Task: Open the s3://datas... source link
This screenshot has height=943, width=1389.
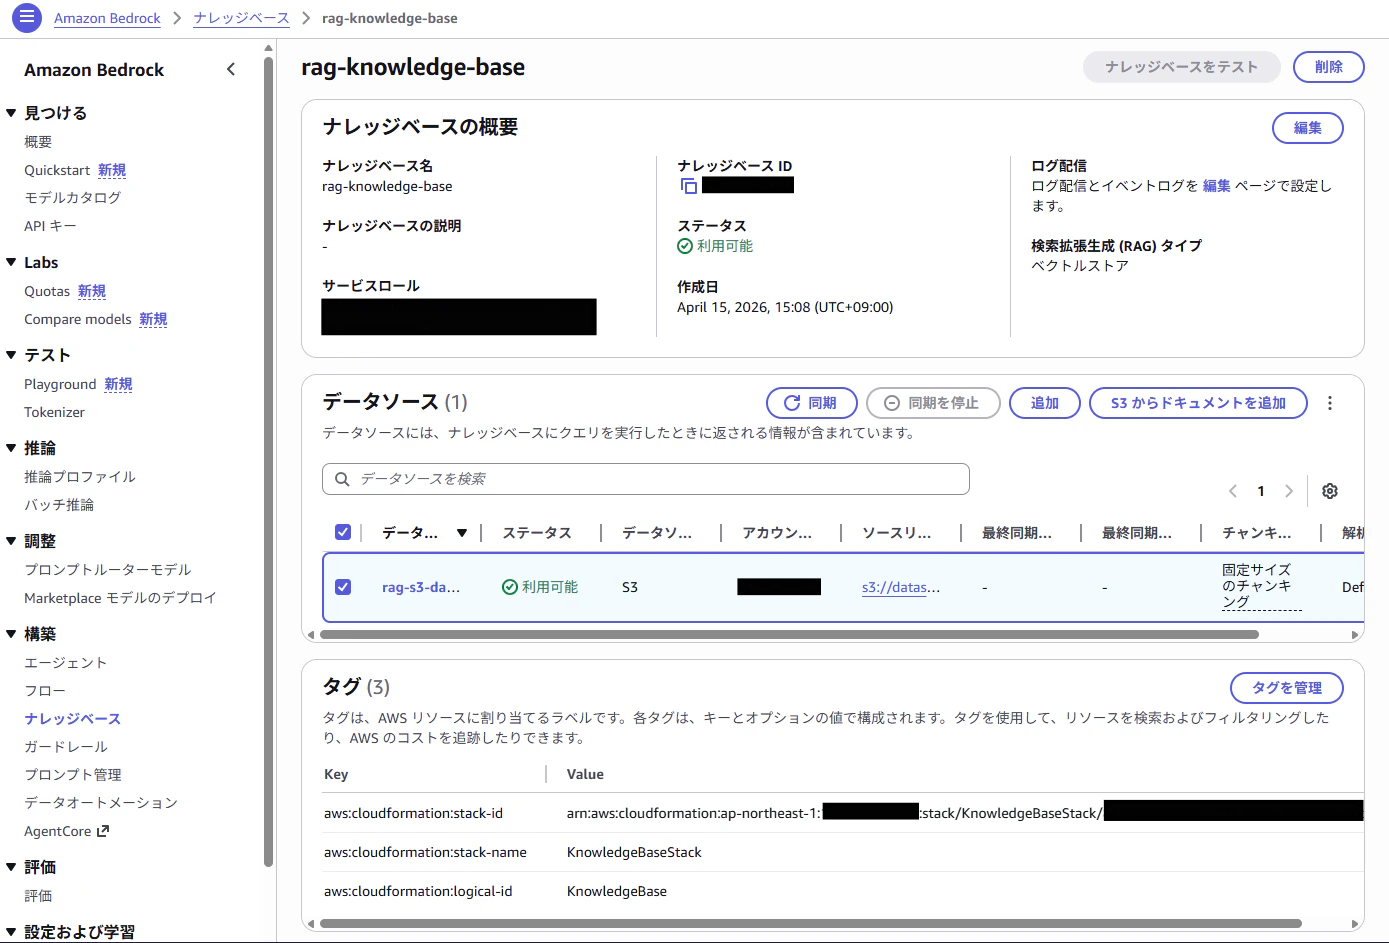Action: coord(901,587)
